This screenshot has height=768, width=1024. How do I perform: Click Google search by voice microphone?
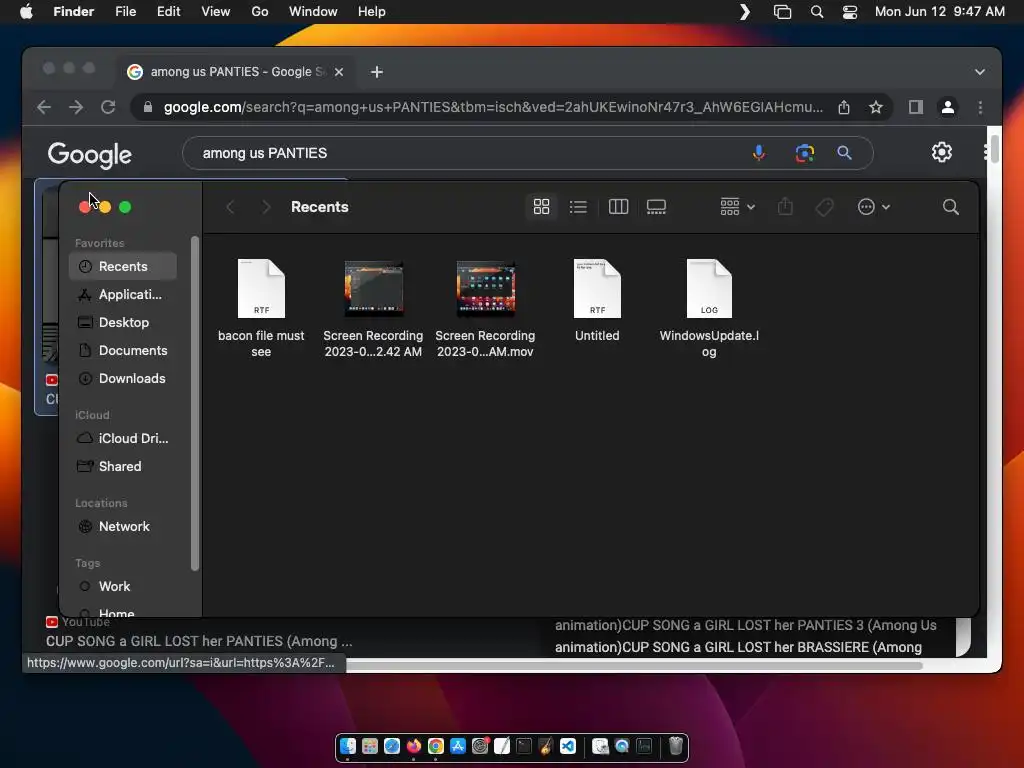tap(758, 153)
